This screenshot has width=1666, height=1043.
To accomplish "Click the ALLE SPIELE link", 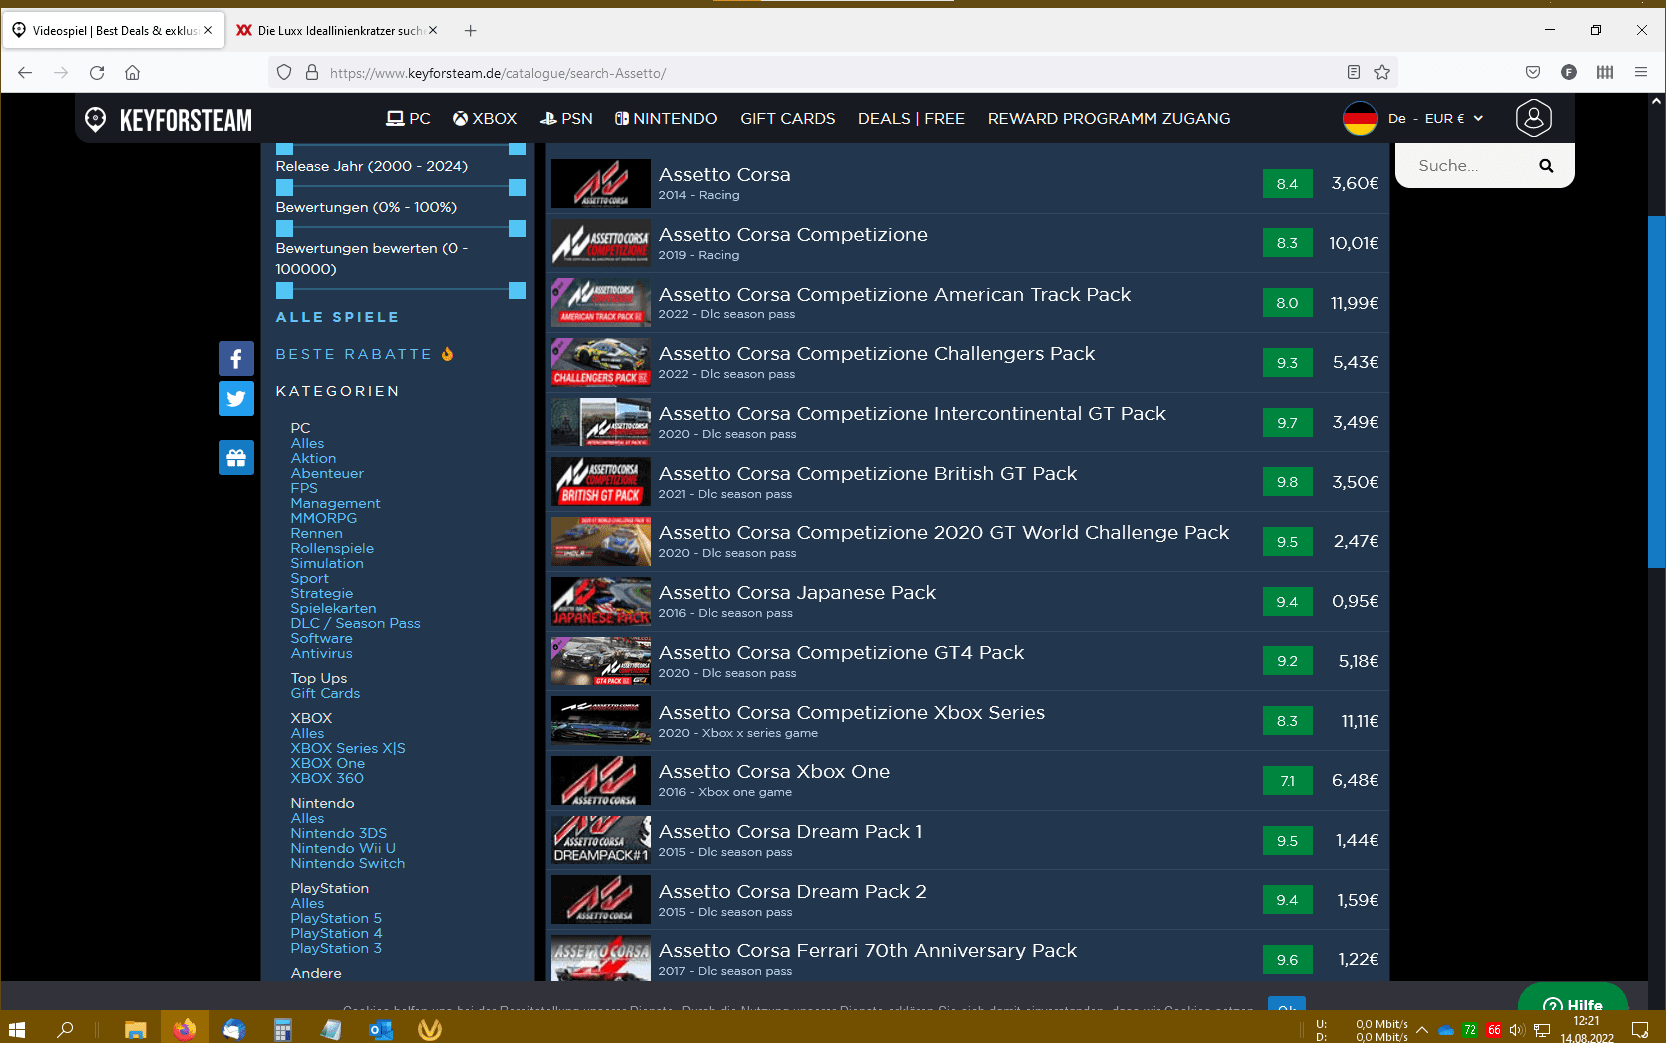I will pyautogui.click(x=337, y=317).
